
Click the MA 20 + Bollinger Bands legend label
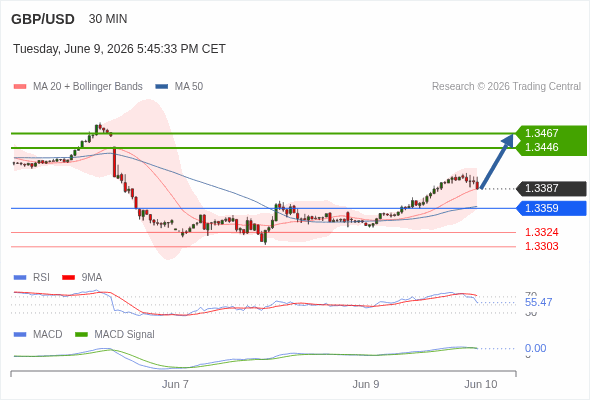tap(88, 87)
